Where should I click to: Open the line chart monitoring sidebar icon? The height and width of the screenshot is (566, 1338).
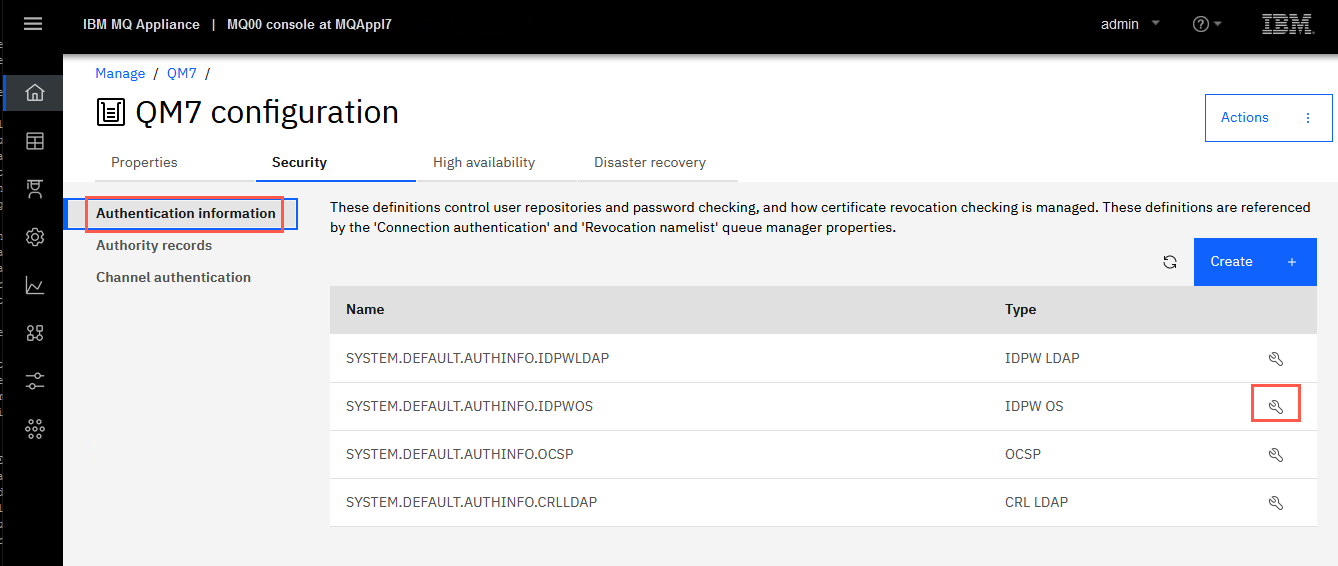click(x=34, y=285)
